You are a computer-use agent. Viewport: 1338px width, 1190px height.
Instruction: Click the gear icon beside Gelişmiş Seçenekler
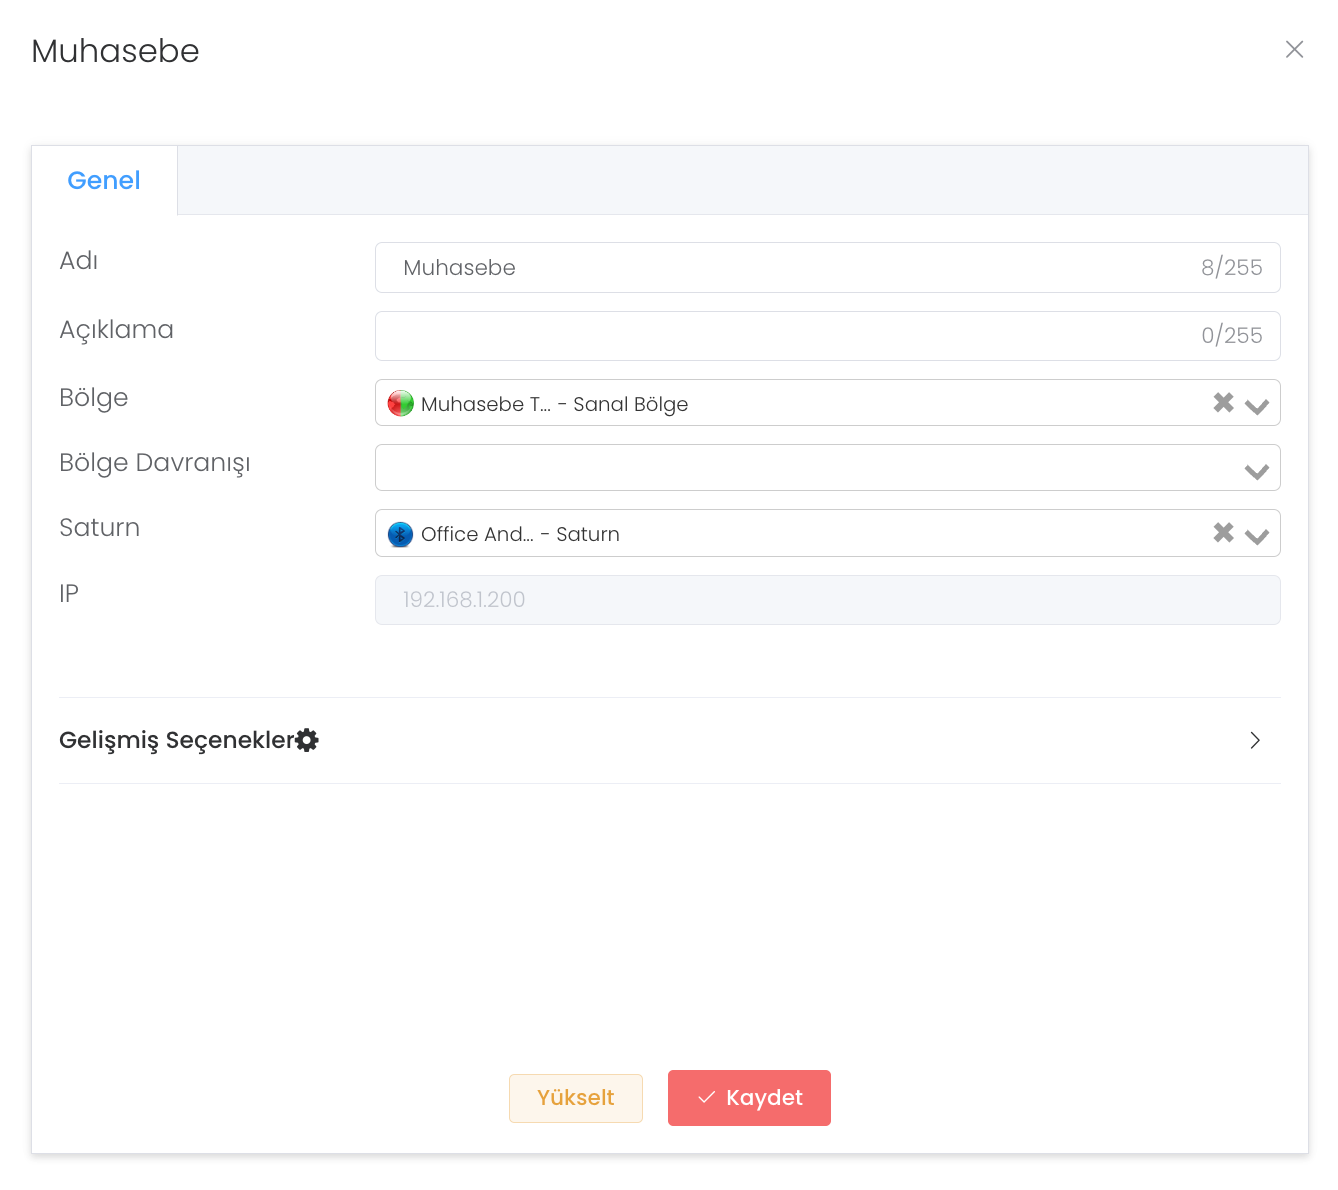point(307,740)
